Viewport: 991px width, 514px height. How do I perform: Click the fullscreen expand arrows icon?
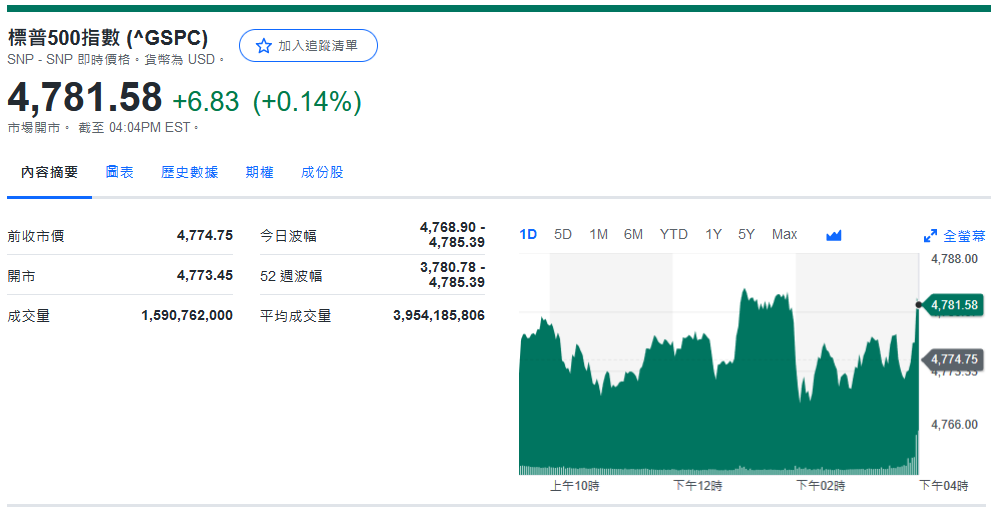tap(930, 236)
